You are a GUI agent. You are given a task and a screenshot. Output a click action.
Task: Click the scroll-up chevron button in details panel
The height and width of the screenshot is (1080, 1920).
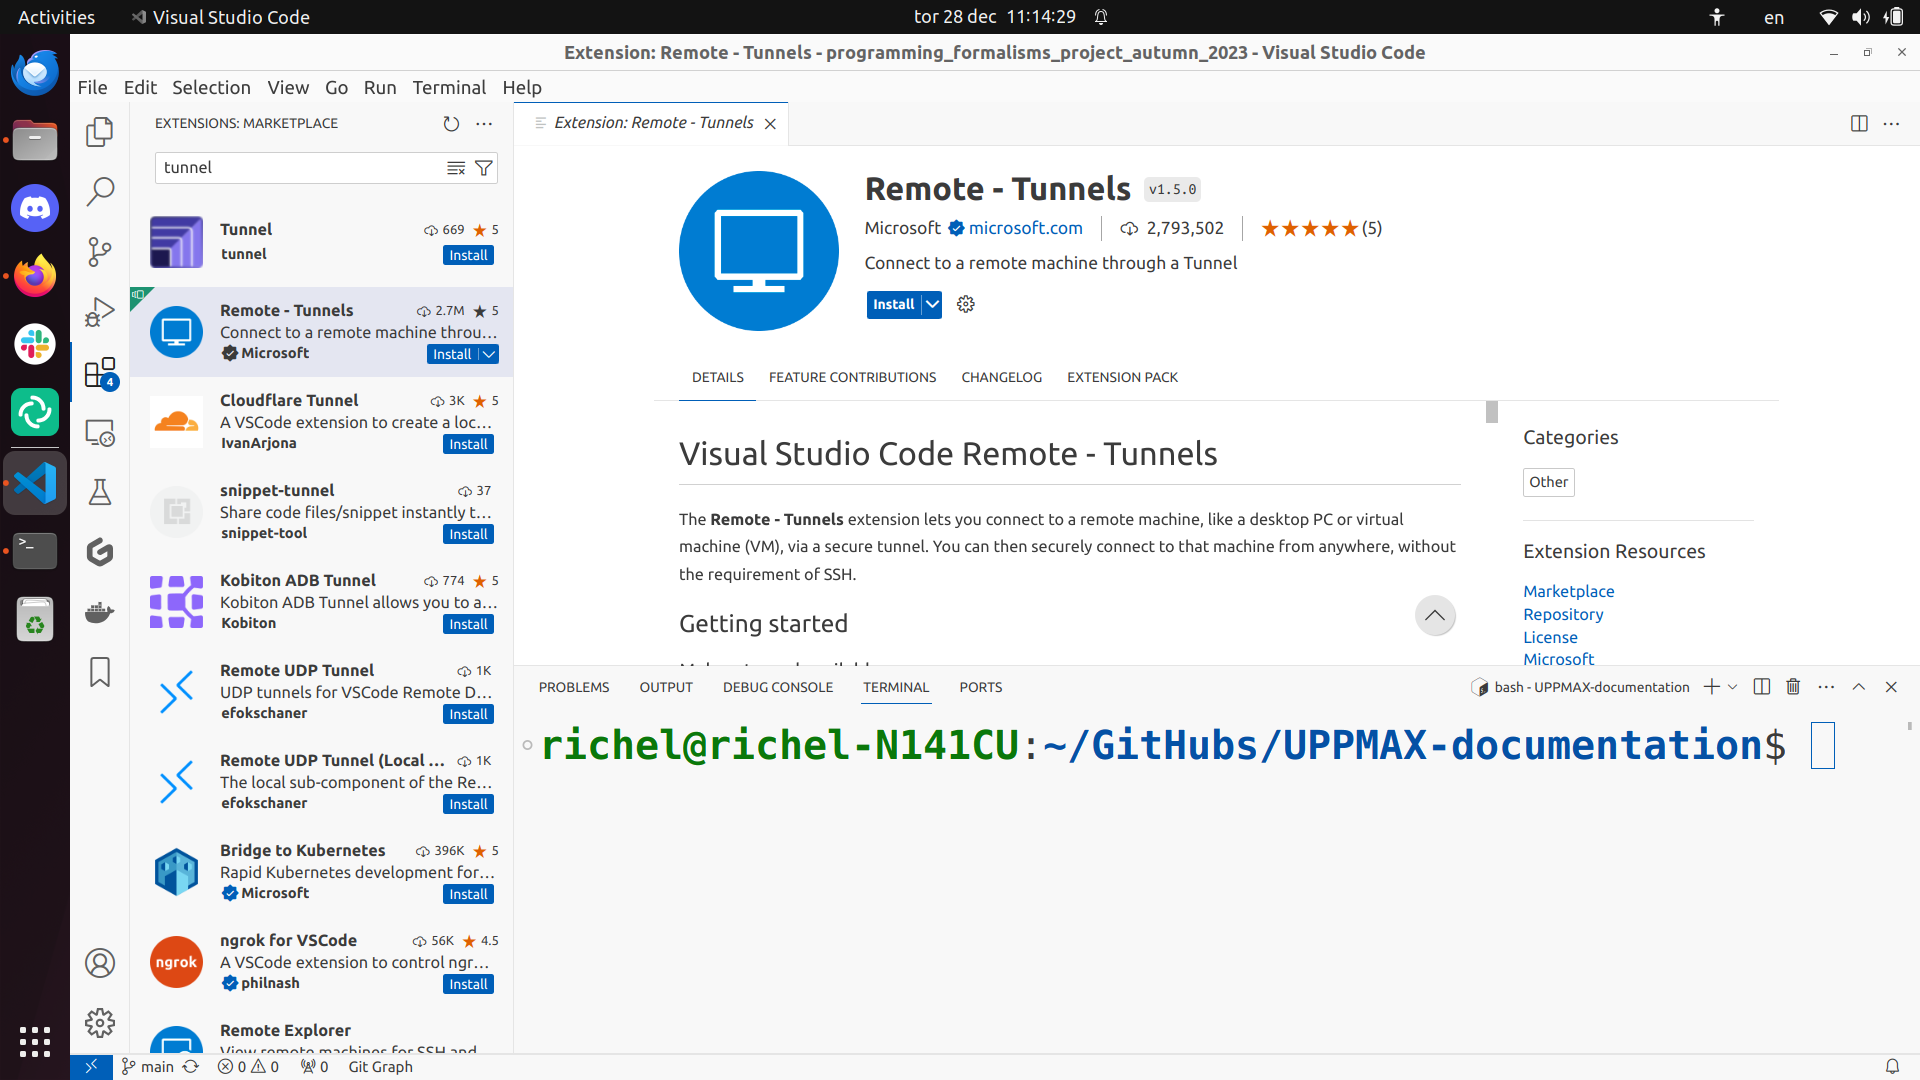click(x=1435, y=616)
